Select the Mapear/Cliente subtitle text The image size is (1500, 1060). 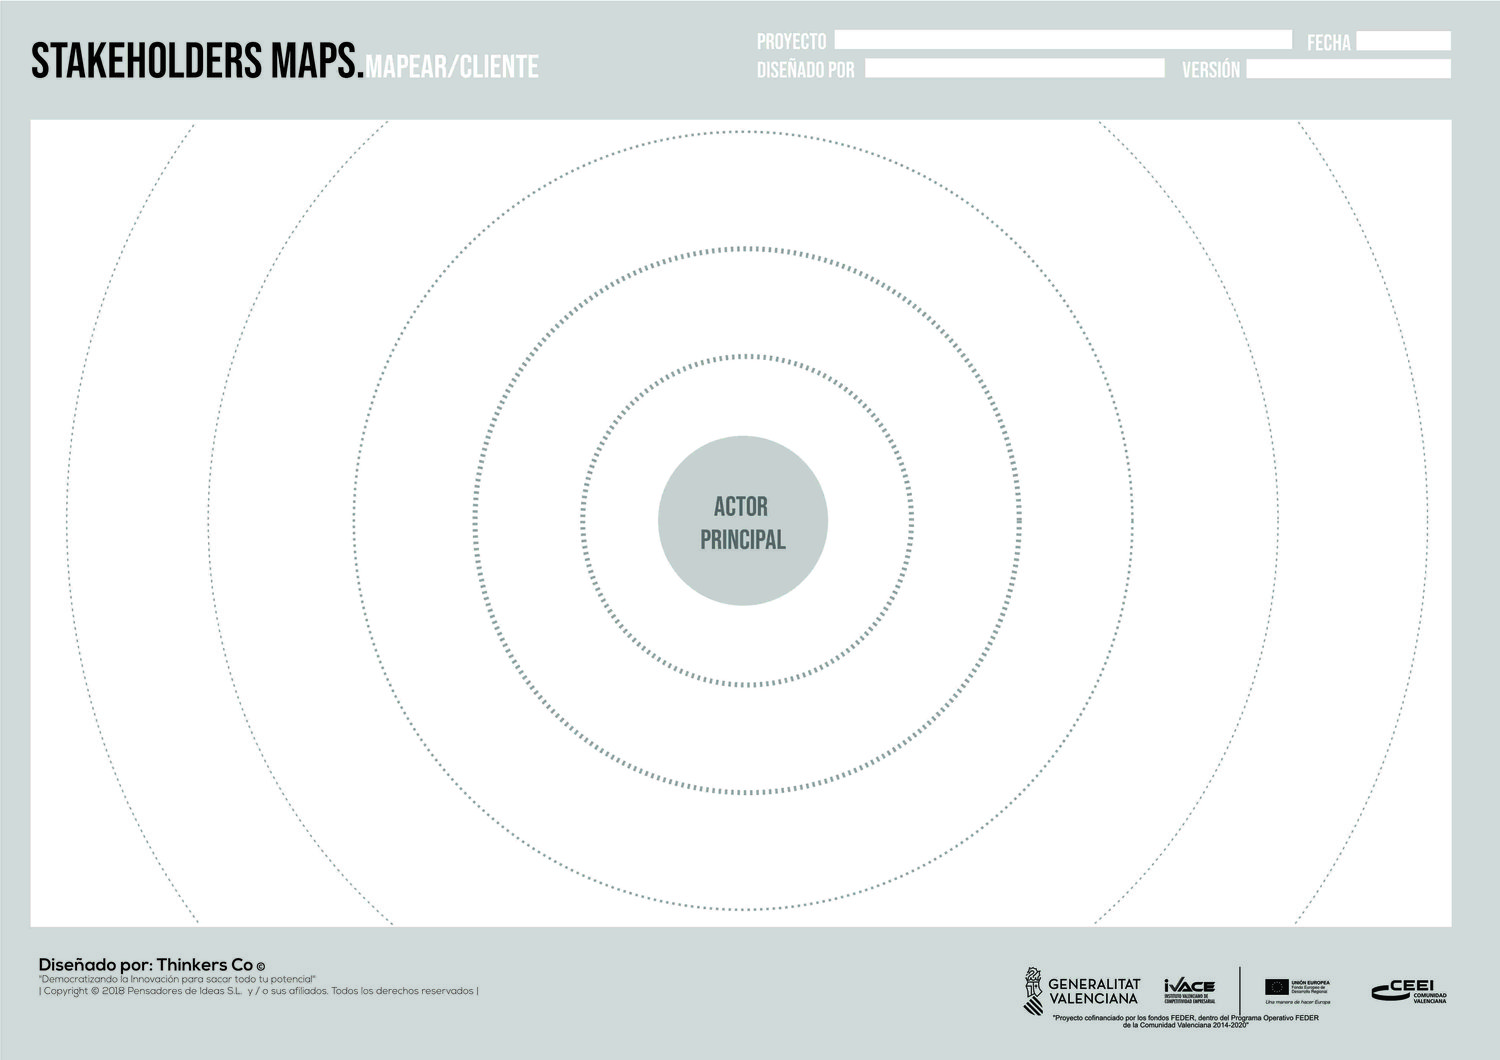click(x=452, y=67)
